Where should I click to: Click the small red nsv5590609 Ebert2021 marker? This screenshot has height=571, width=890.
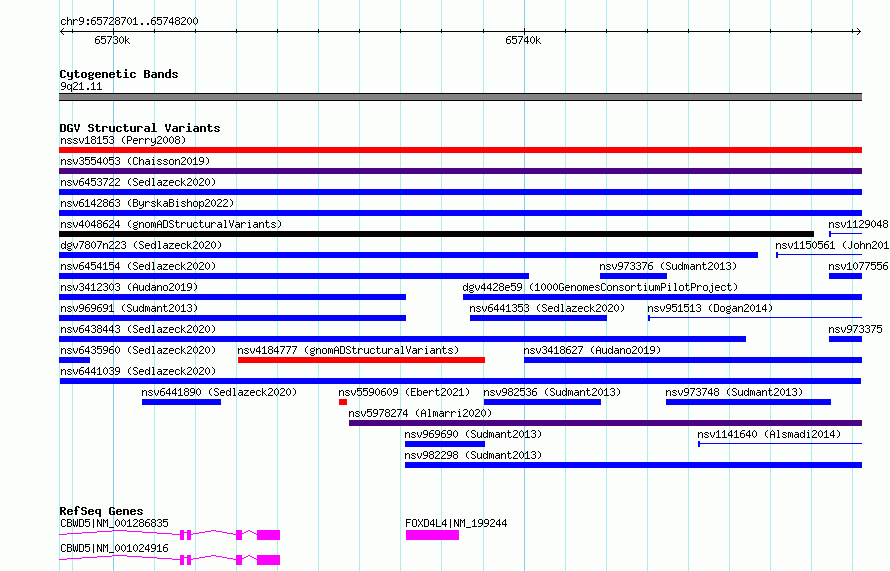343,402
